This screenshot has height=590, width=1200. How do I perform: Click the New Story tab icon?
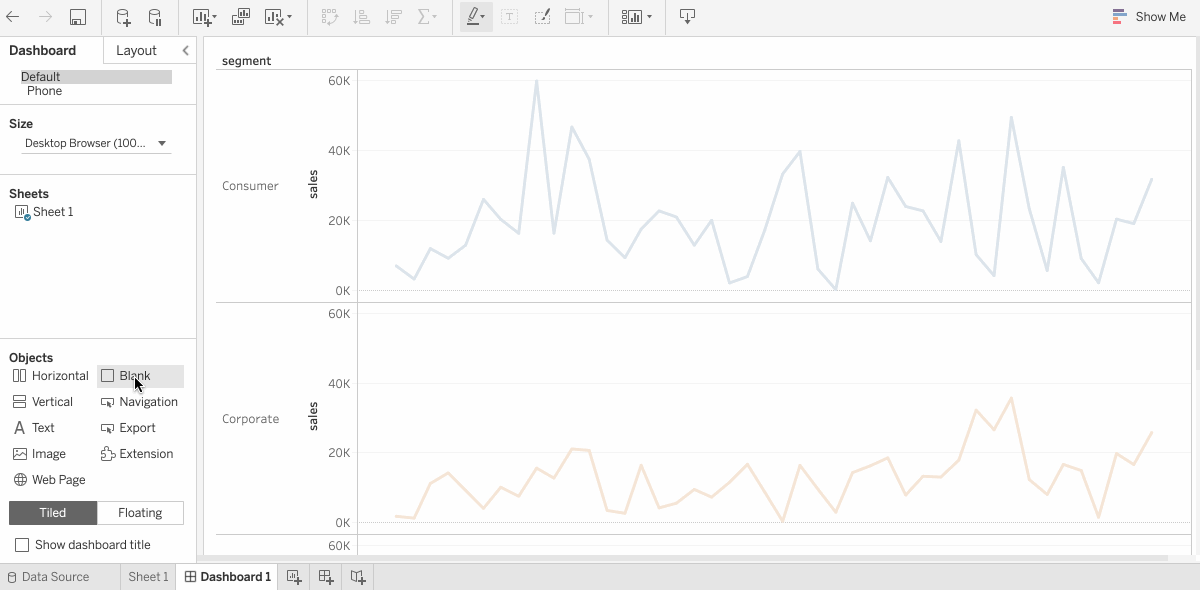point(358,577)
